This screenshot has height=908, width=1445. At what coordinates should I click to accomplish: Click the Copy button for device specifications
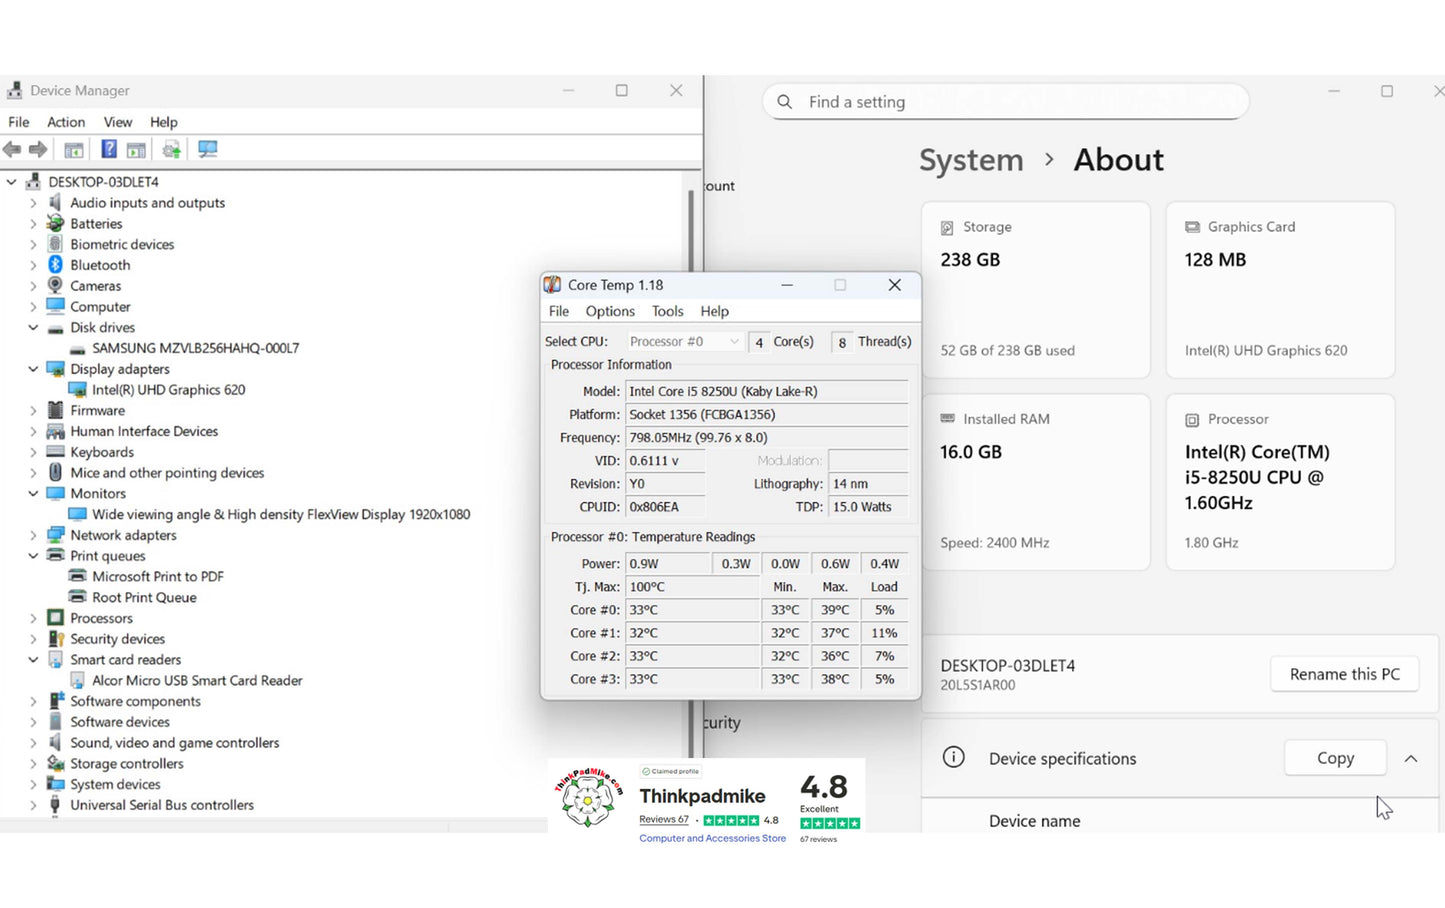(1335, 758)
